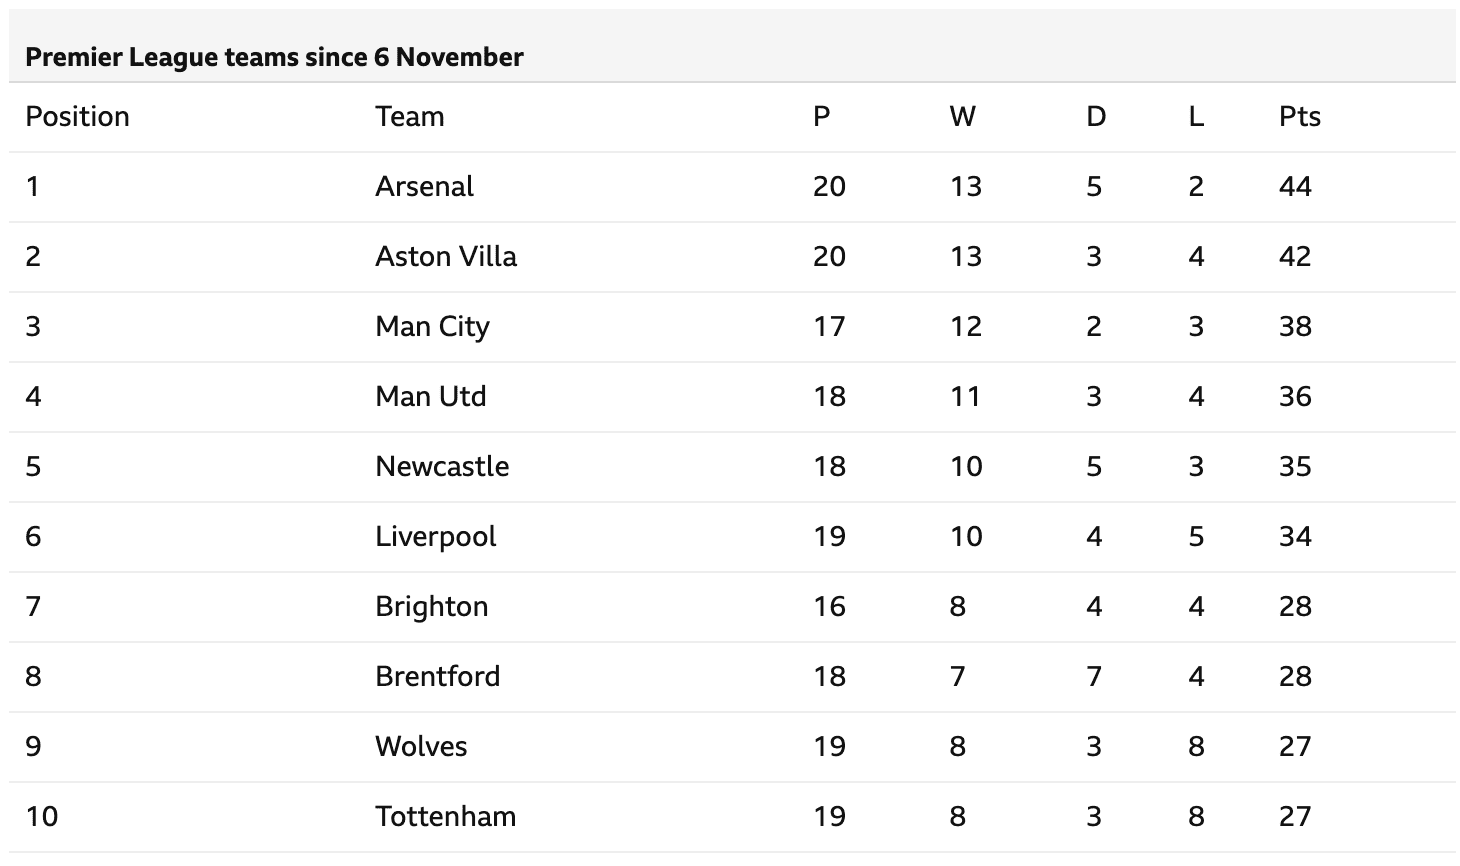
Task: Click the L column header
Action: coord(1196,117)
